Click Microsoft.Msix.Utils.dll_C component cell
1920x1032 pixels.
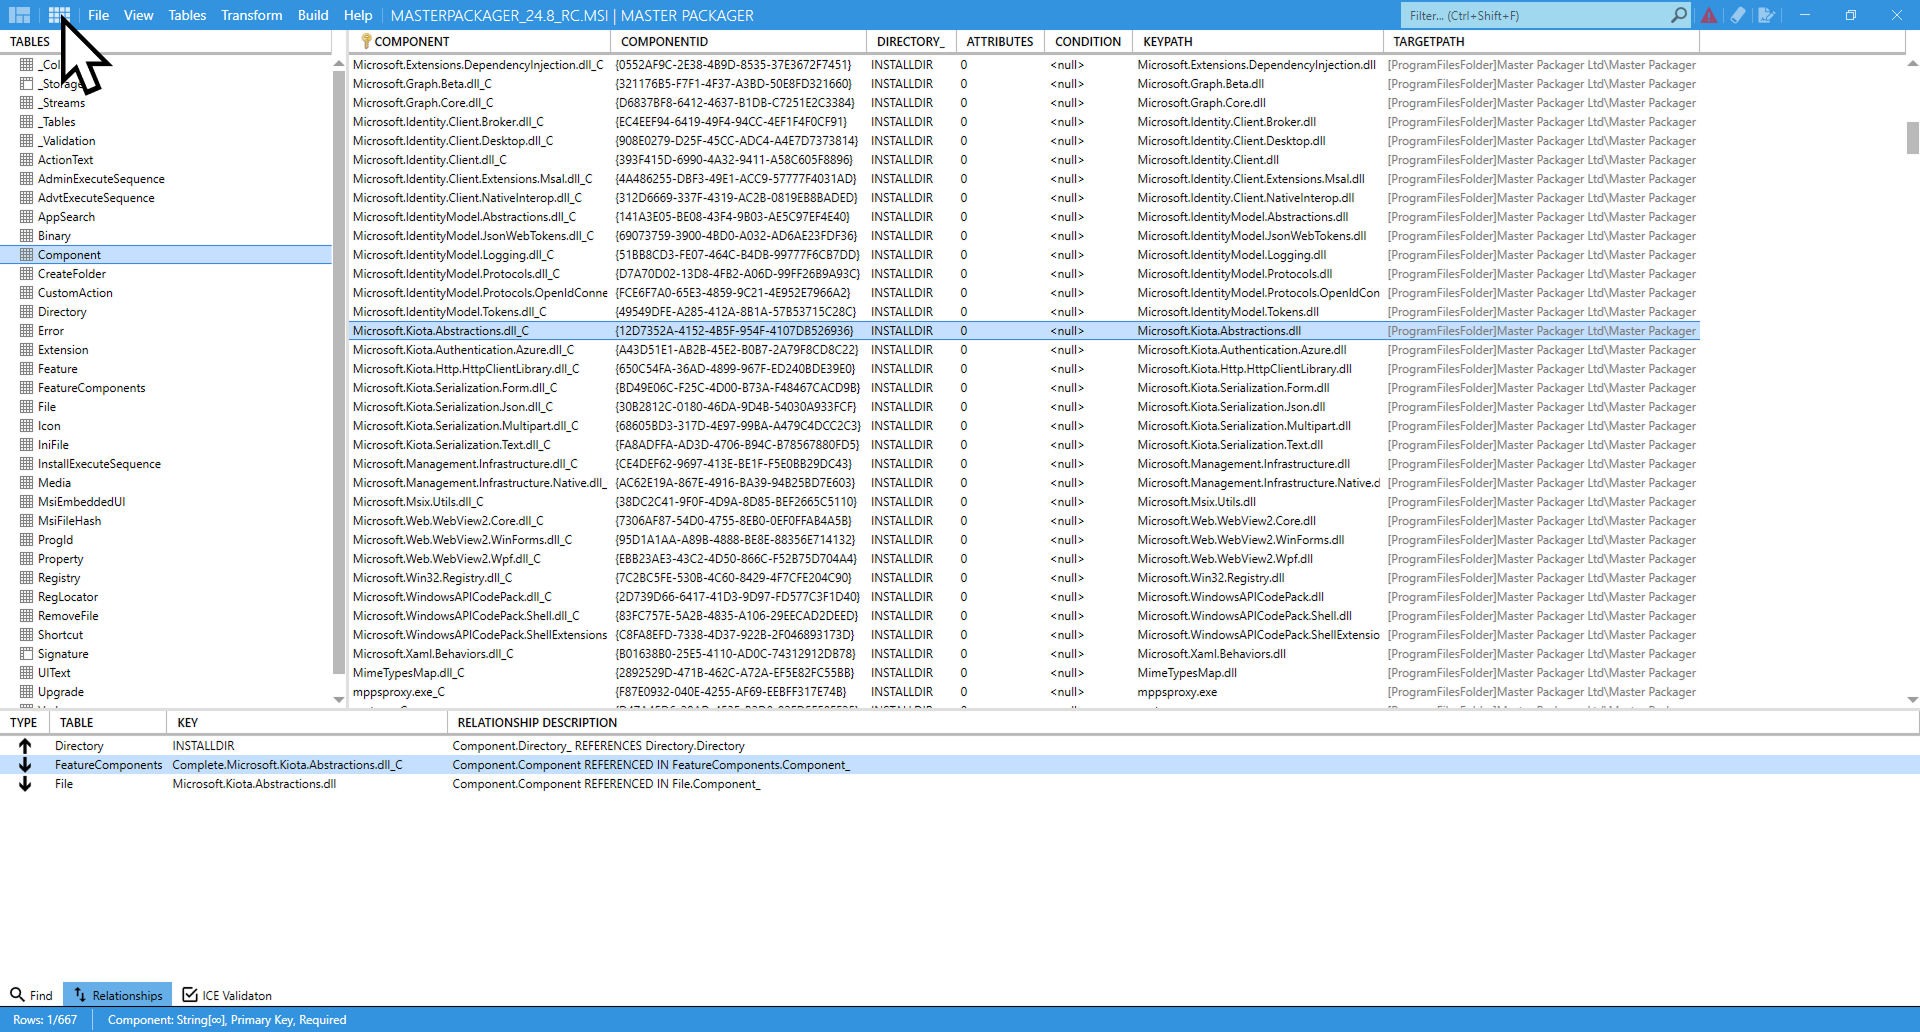(480, 502)
